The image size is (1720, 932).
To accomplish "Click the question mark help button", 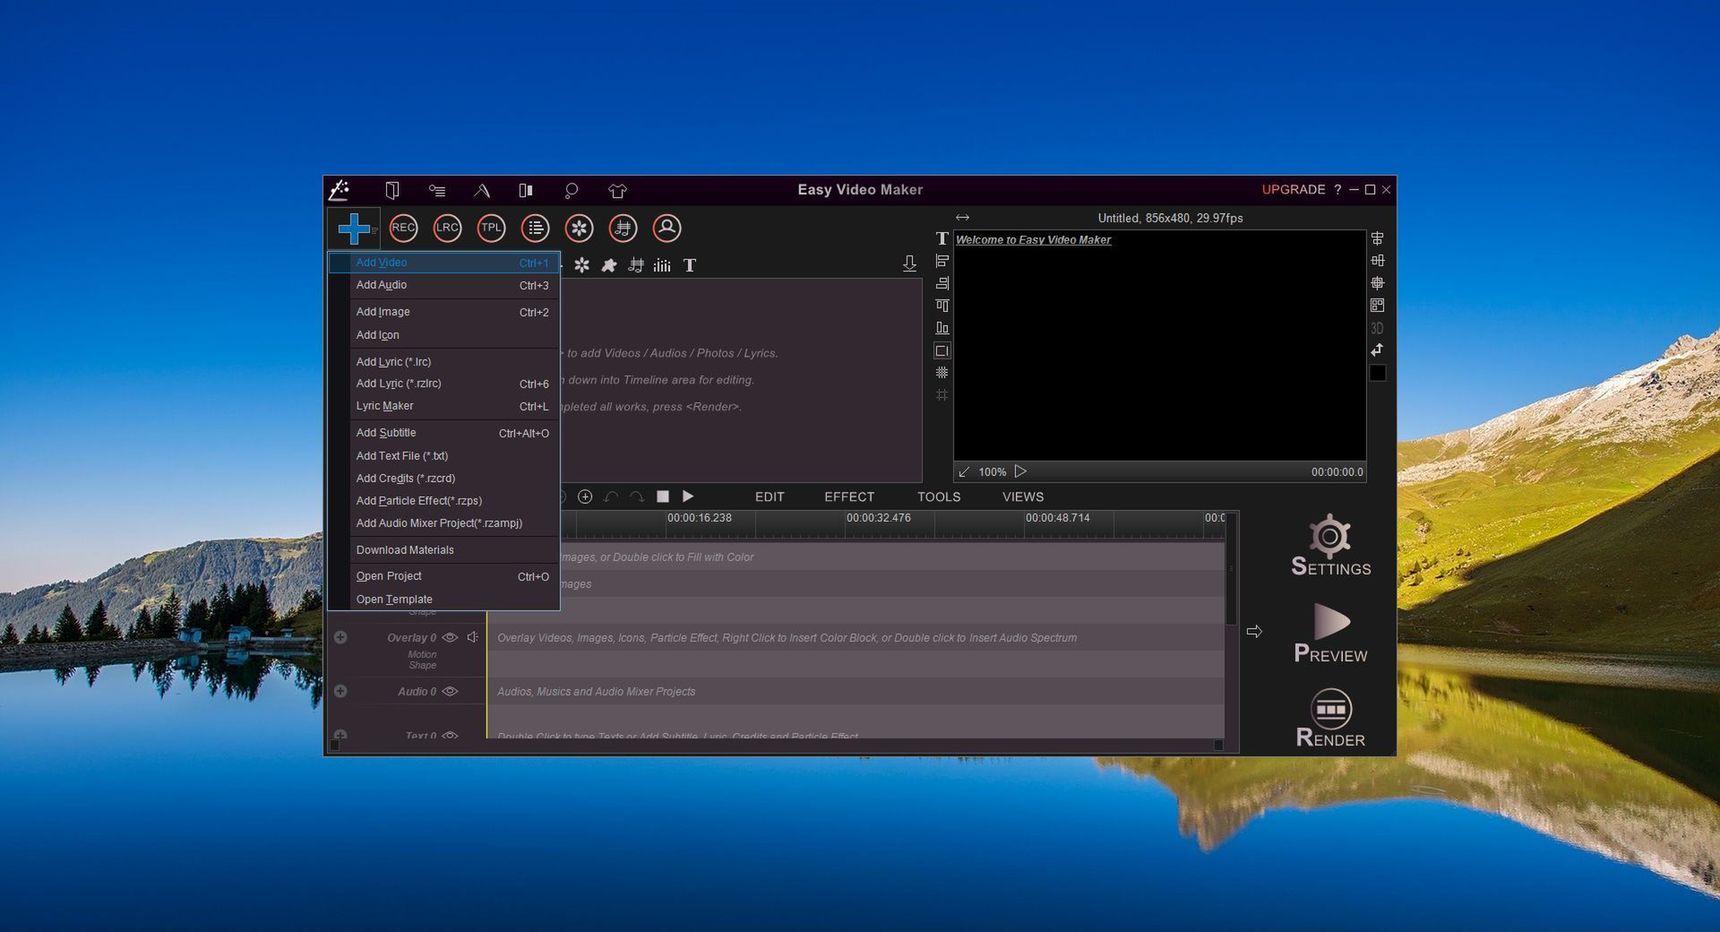I will (x=1338, y=189).
